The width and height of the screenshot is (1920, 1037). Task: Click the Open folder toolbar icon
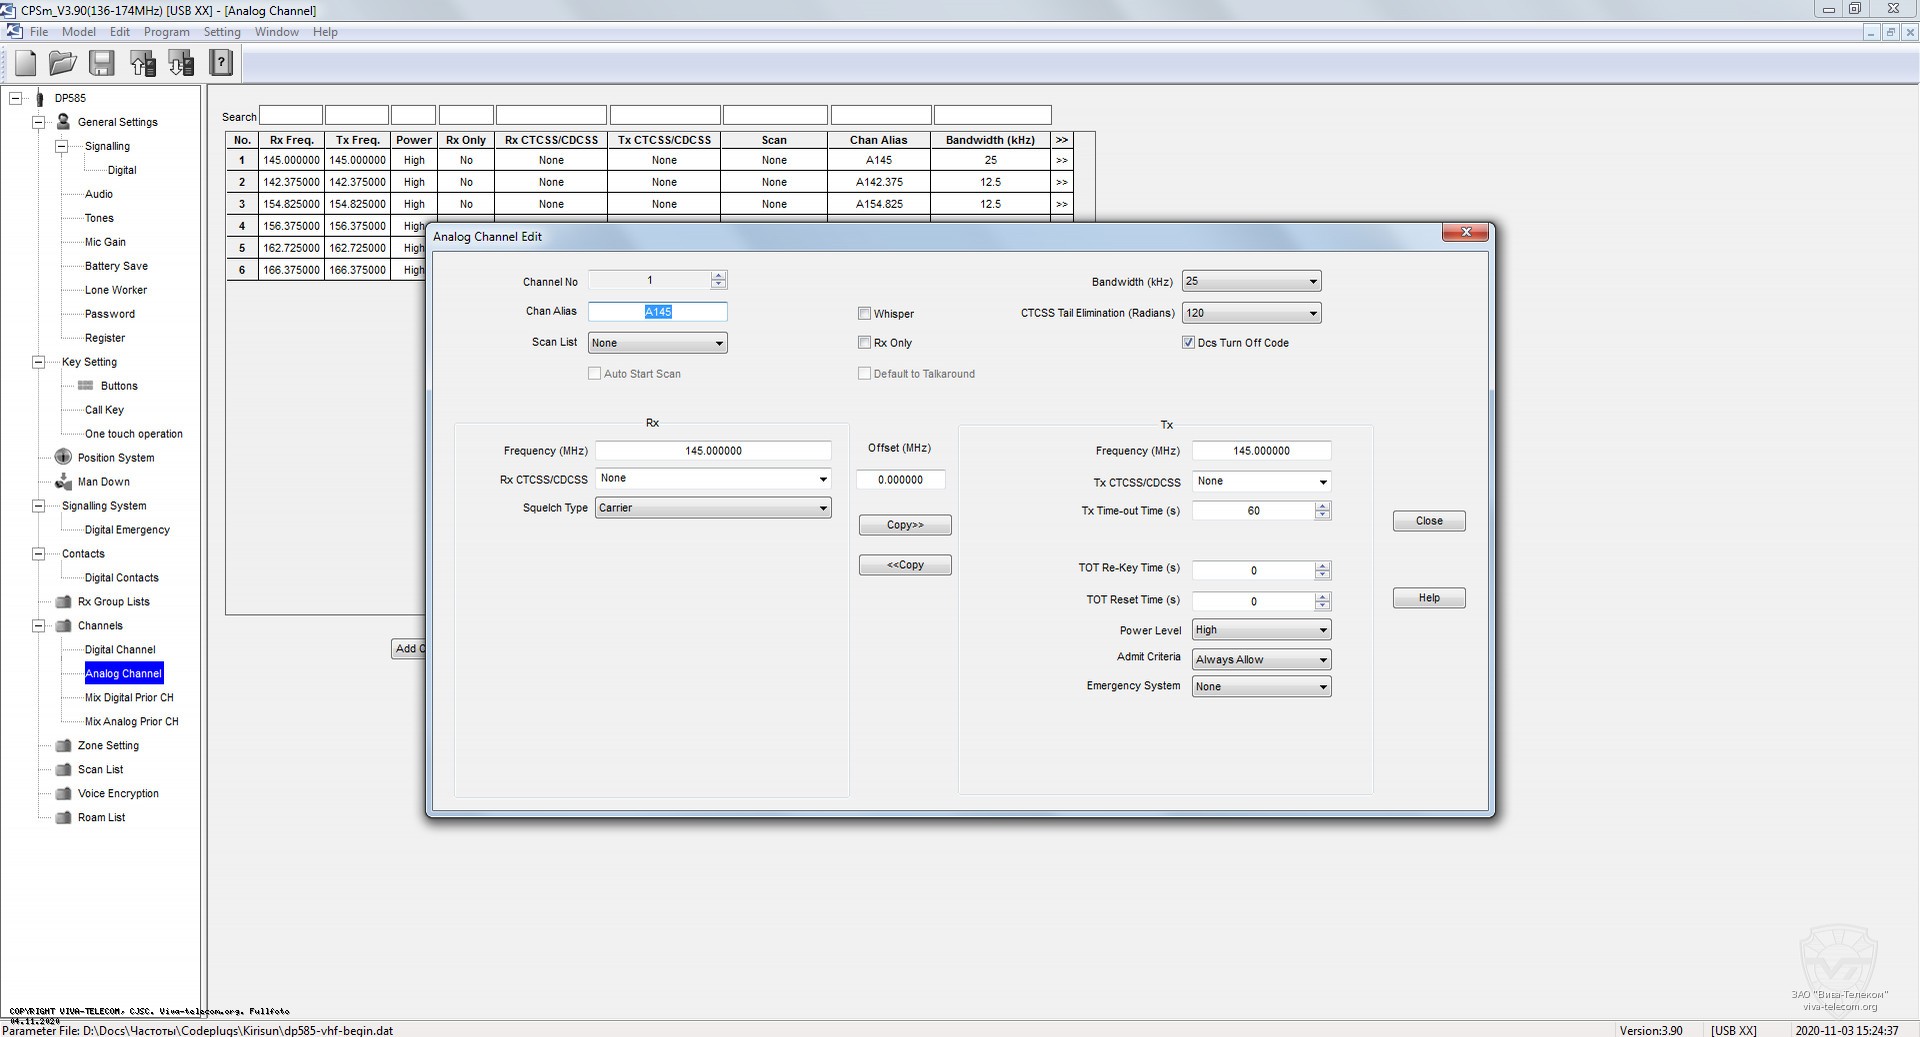click(63, 64)
